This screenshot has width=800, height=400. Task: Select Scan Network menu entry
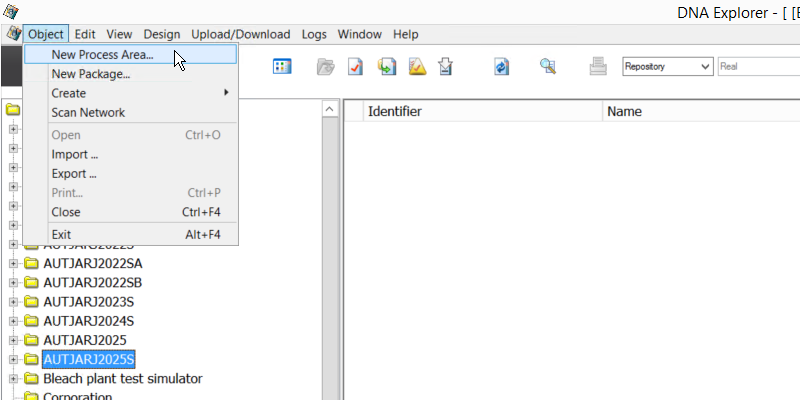coord(88,113)
